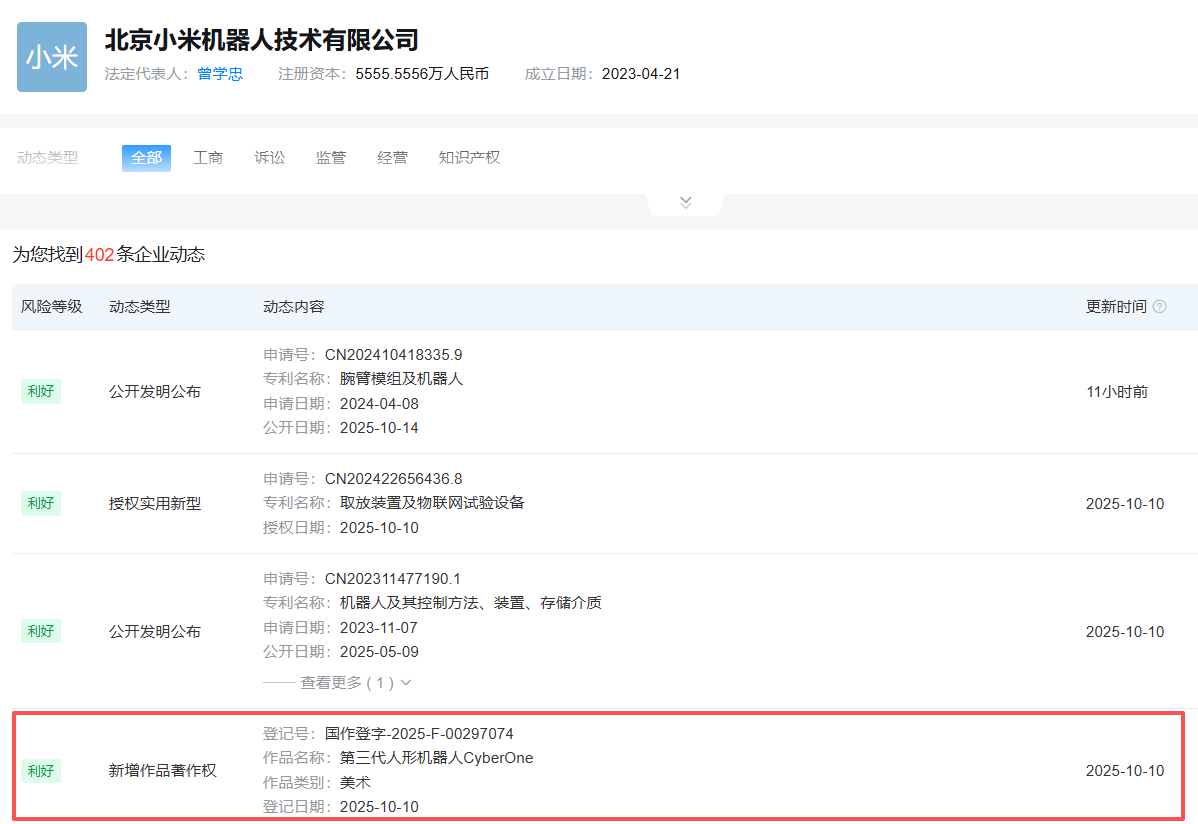Viewport: 1198px width, 824px height.
Task: Switch to the 诉讼 tab
Action: [x=269, y=158]
